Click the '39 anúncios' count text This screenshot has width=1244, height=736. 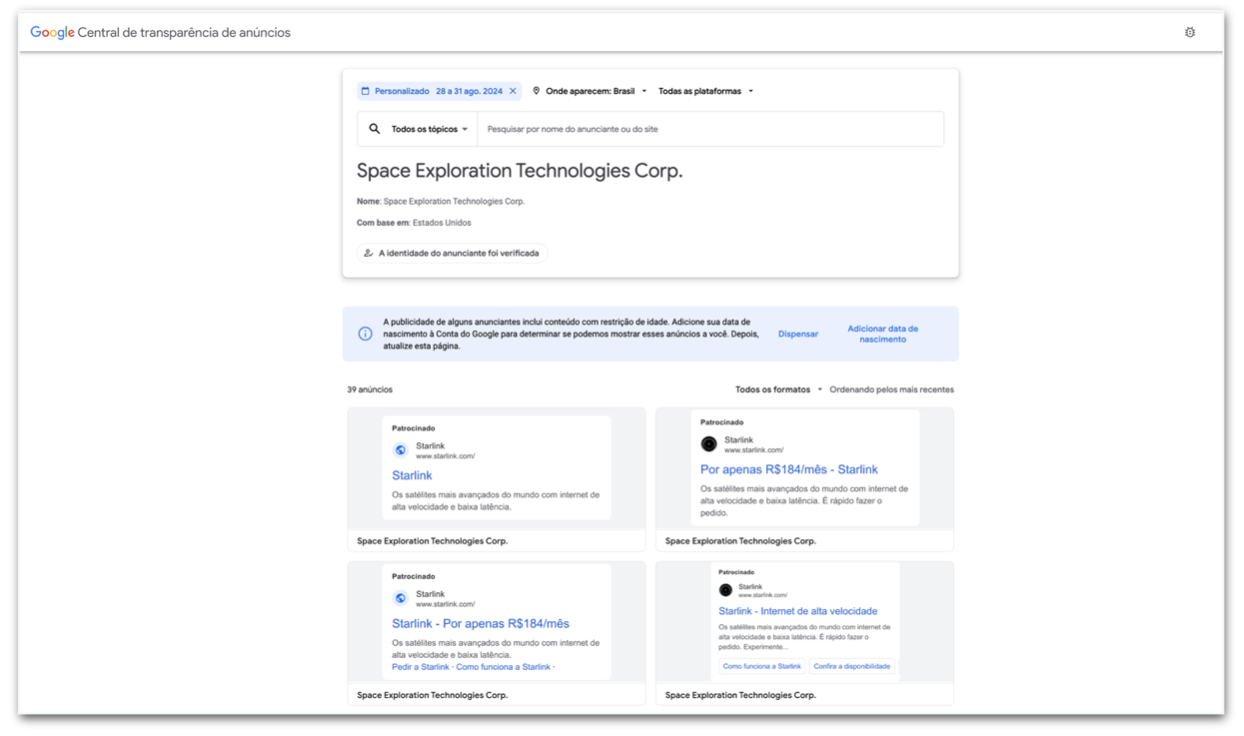[370, 390]
